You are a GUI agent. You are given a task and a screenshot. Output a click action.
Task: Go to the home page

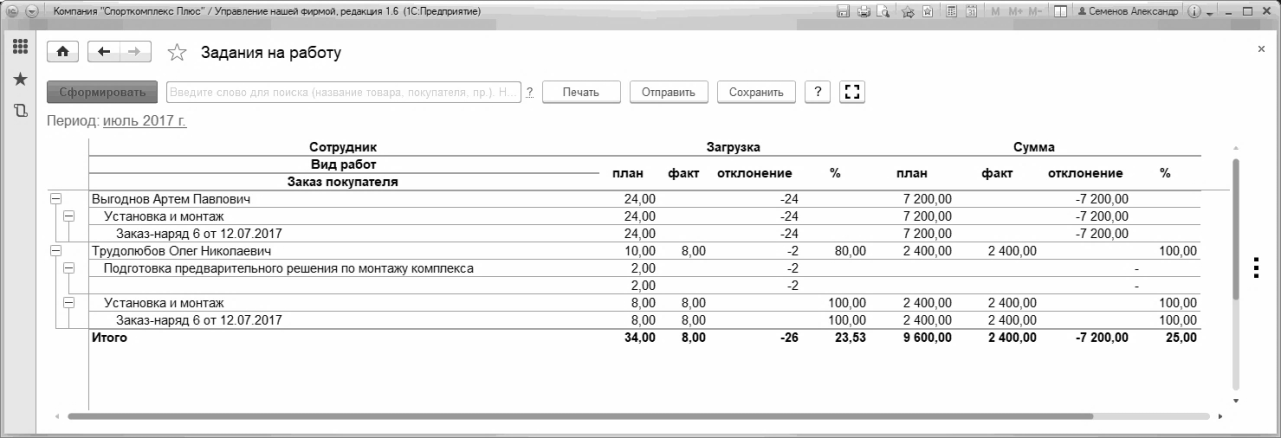(63, 52)
